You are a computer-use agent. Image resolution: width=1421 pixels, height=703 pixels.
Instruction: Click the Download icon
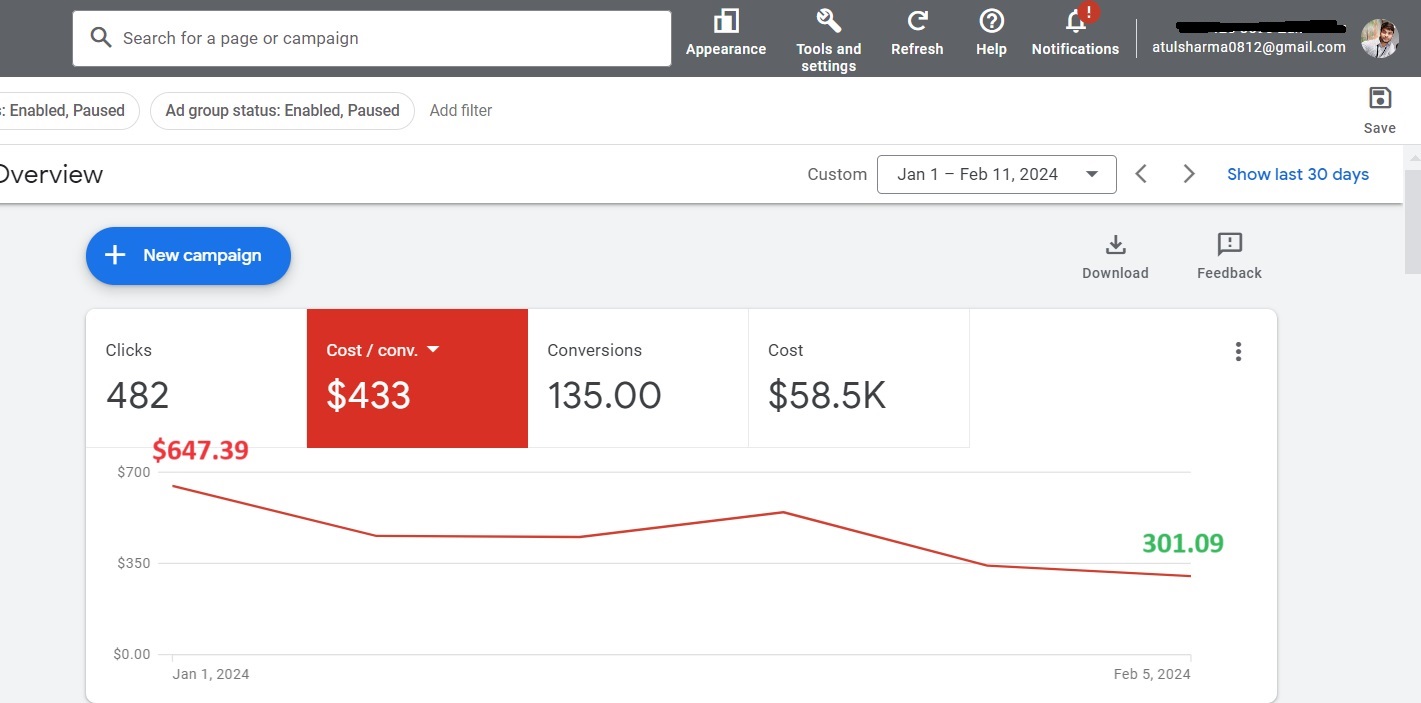click(x=1115, y=245)
